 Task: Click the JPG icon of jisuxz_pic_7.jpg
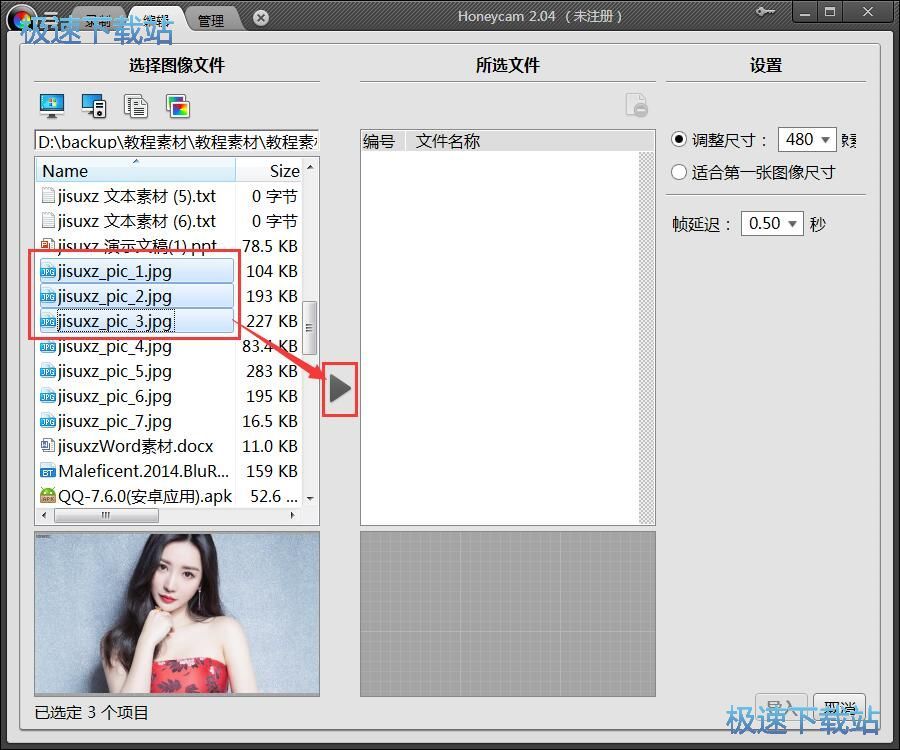pos(48,422)
